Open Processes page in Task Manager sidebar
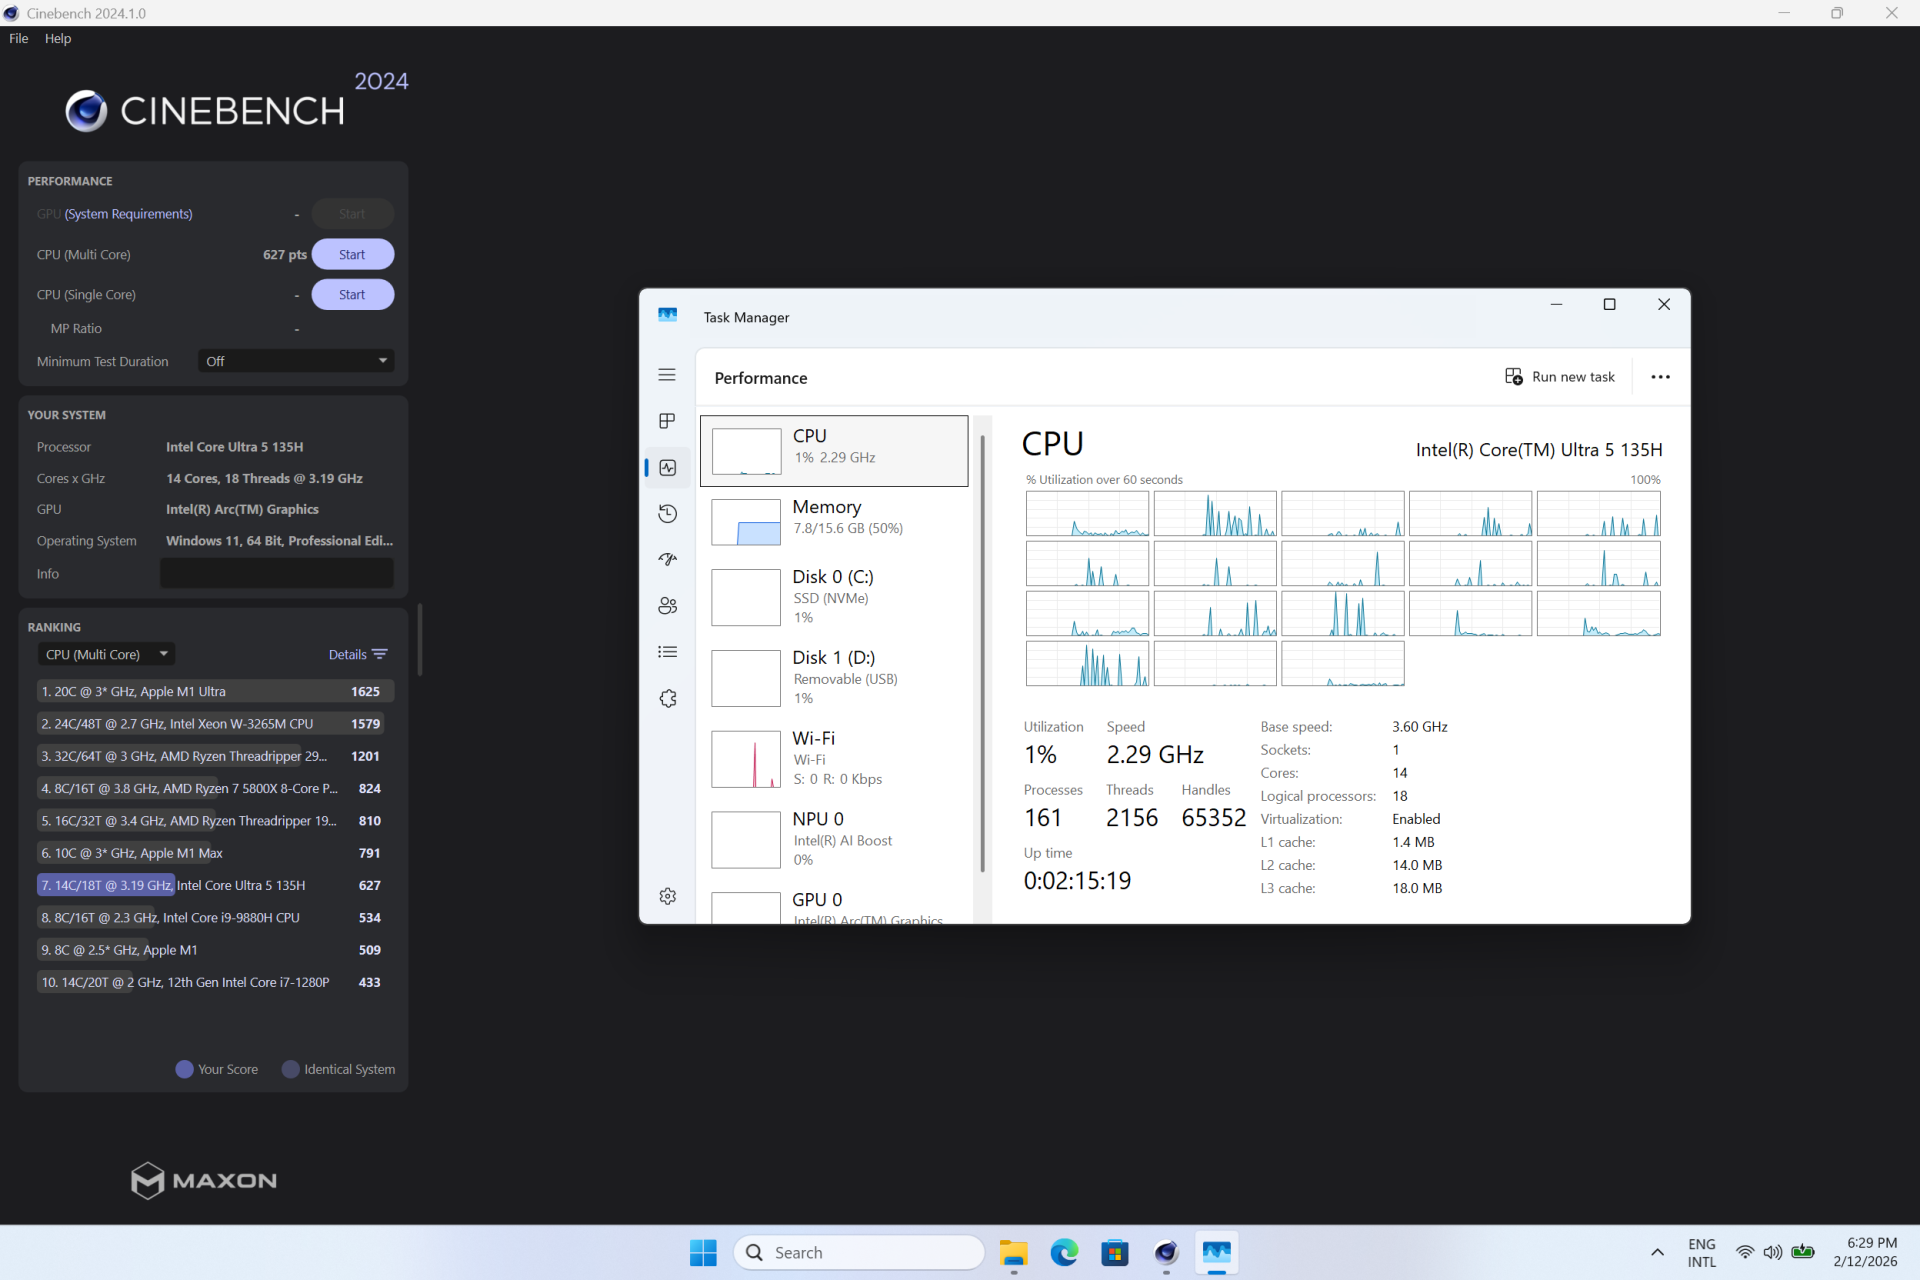 coord(667,421)
